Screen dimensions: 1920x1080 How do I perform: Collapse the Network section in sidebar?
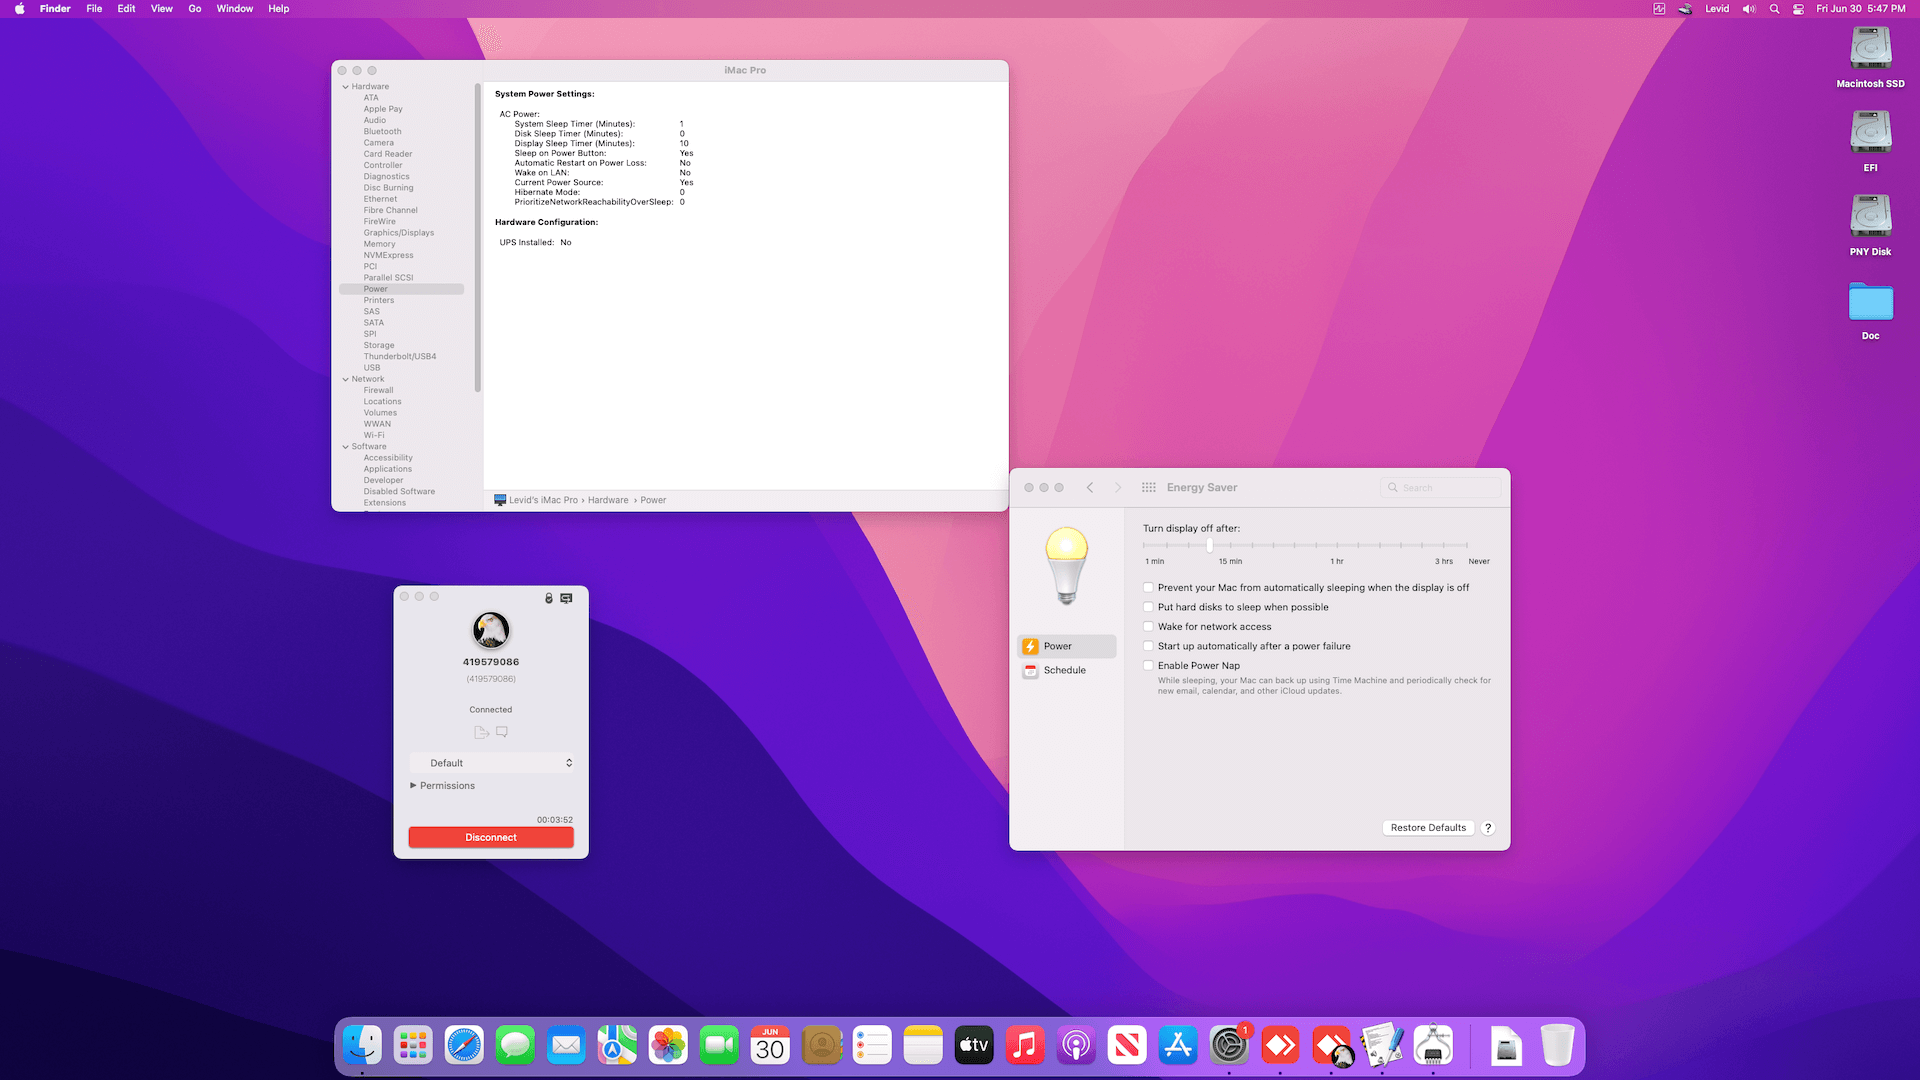(x=346, y=380)
